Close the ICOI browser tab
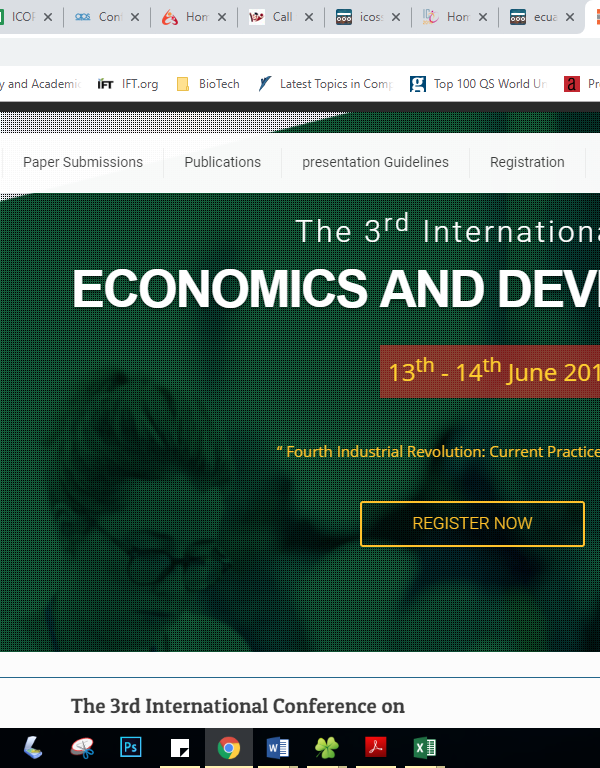 pos(47,17)
